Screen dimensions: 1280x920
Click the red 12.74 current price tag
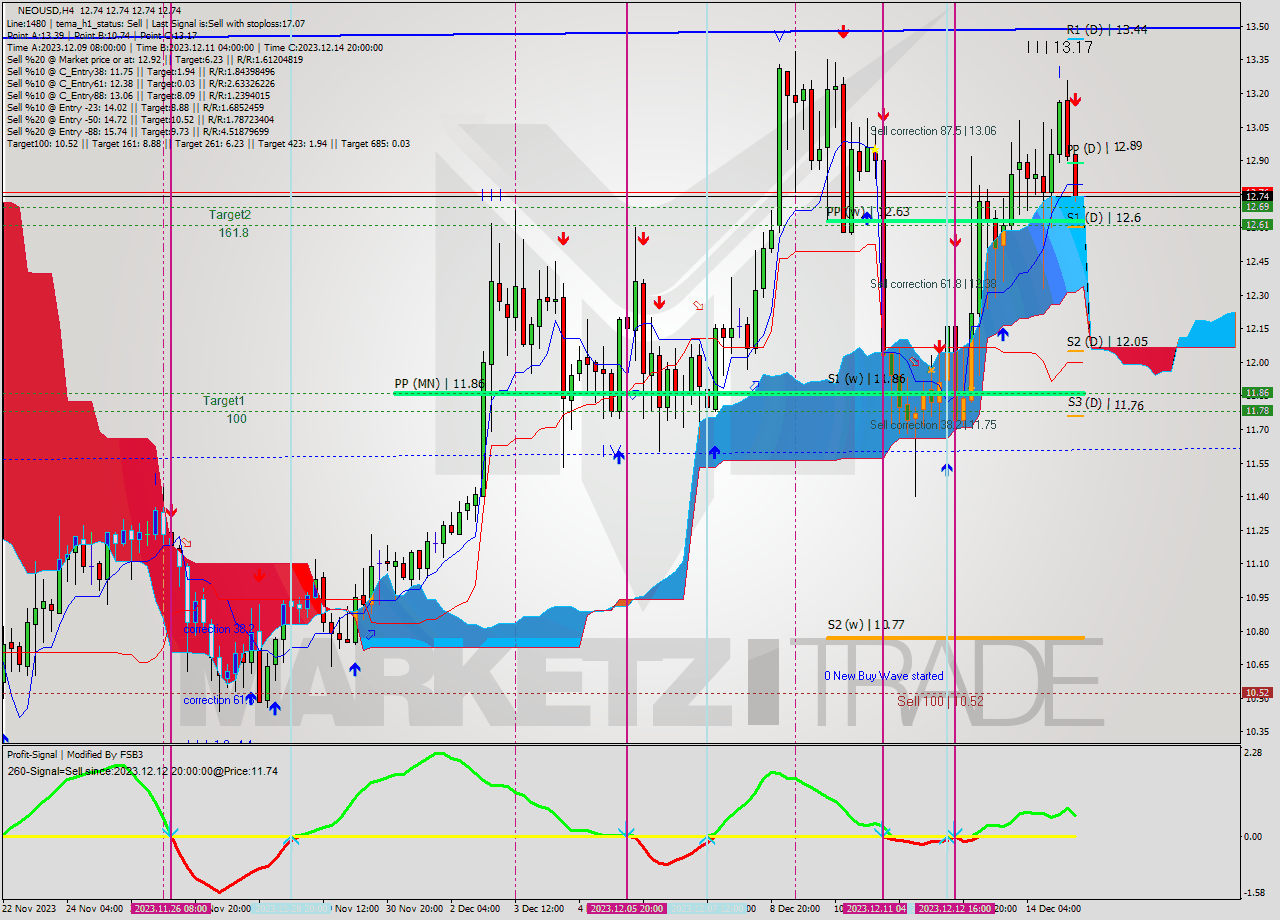(1257, 196)
